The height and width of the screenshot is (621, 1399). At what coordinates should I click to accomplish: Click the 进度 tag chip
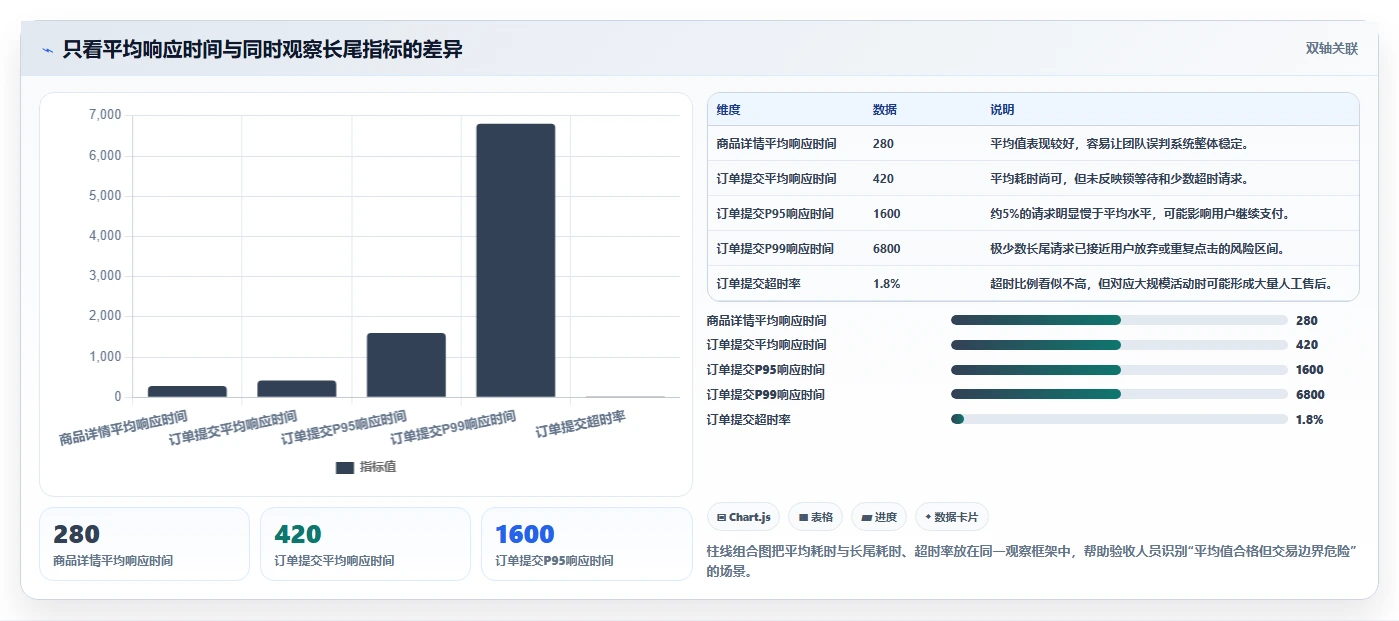pos(879,517)
